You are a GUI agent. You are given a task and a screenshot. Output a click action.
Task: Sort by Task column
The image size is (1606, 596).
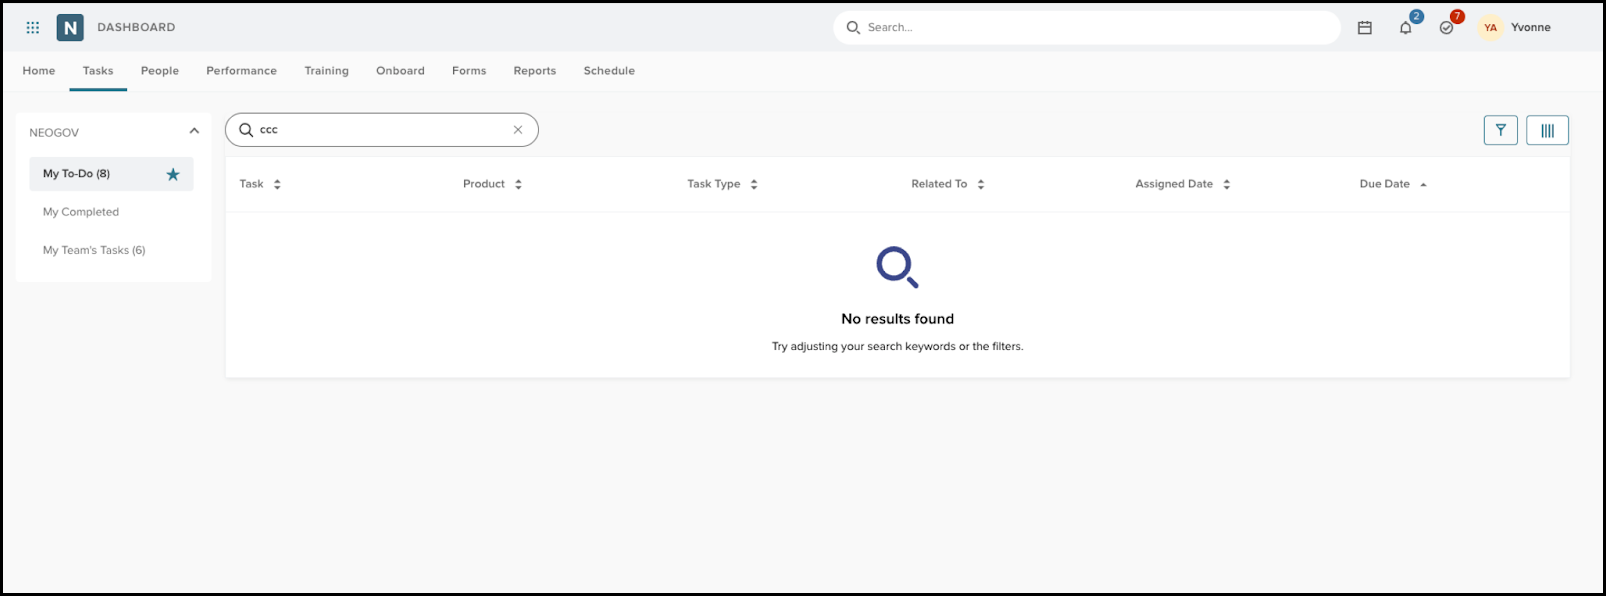click(x=260, y=184)
